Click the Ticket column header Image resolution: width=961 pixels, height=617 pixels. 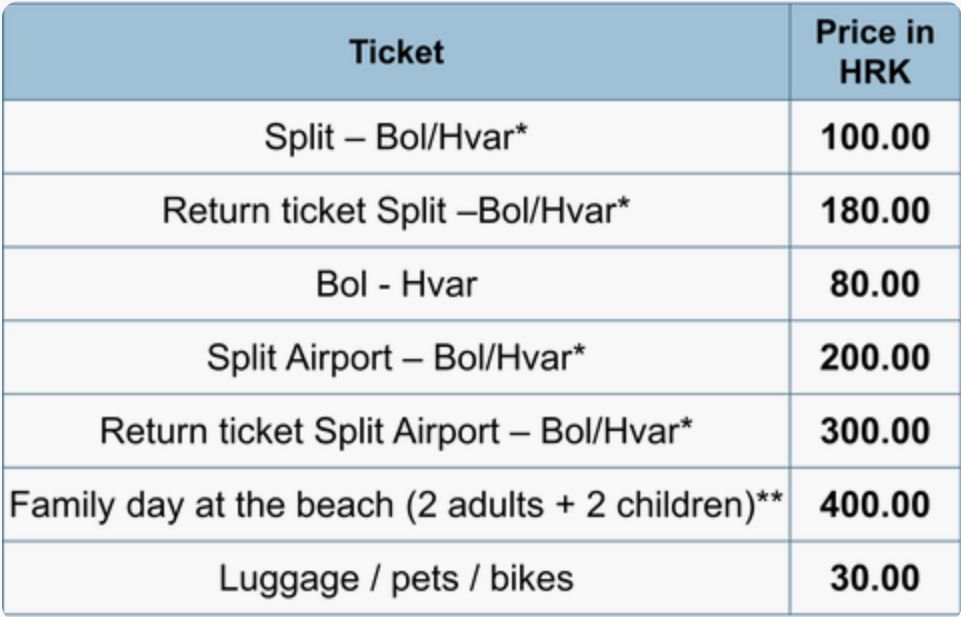(396, 51)
